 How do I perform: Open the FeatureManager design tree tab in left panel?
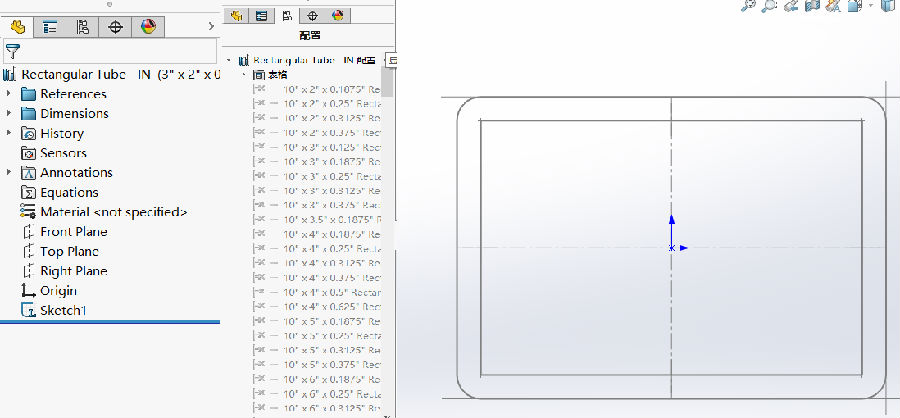[18, 27]
